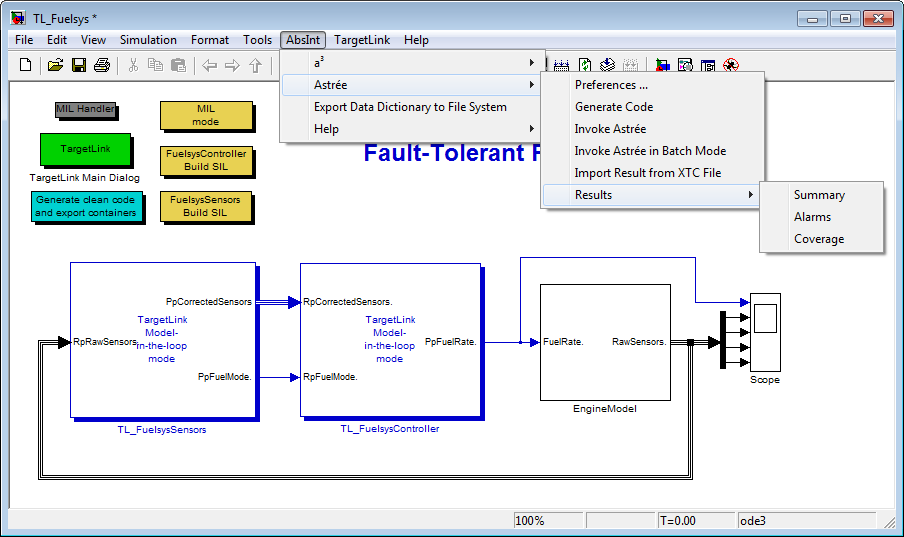Click the Back arrow toolbar icon
This screenshot has width=904, height=537.
pos(209,65)
